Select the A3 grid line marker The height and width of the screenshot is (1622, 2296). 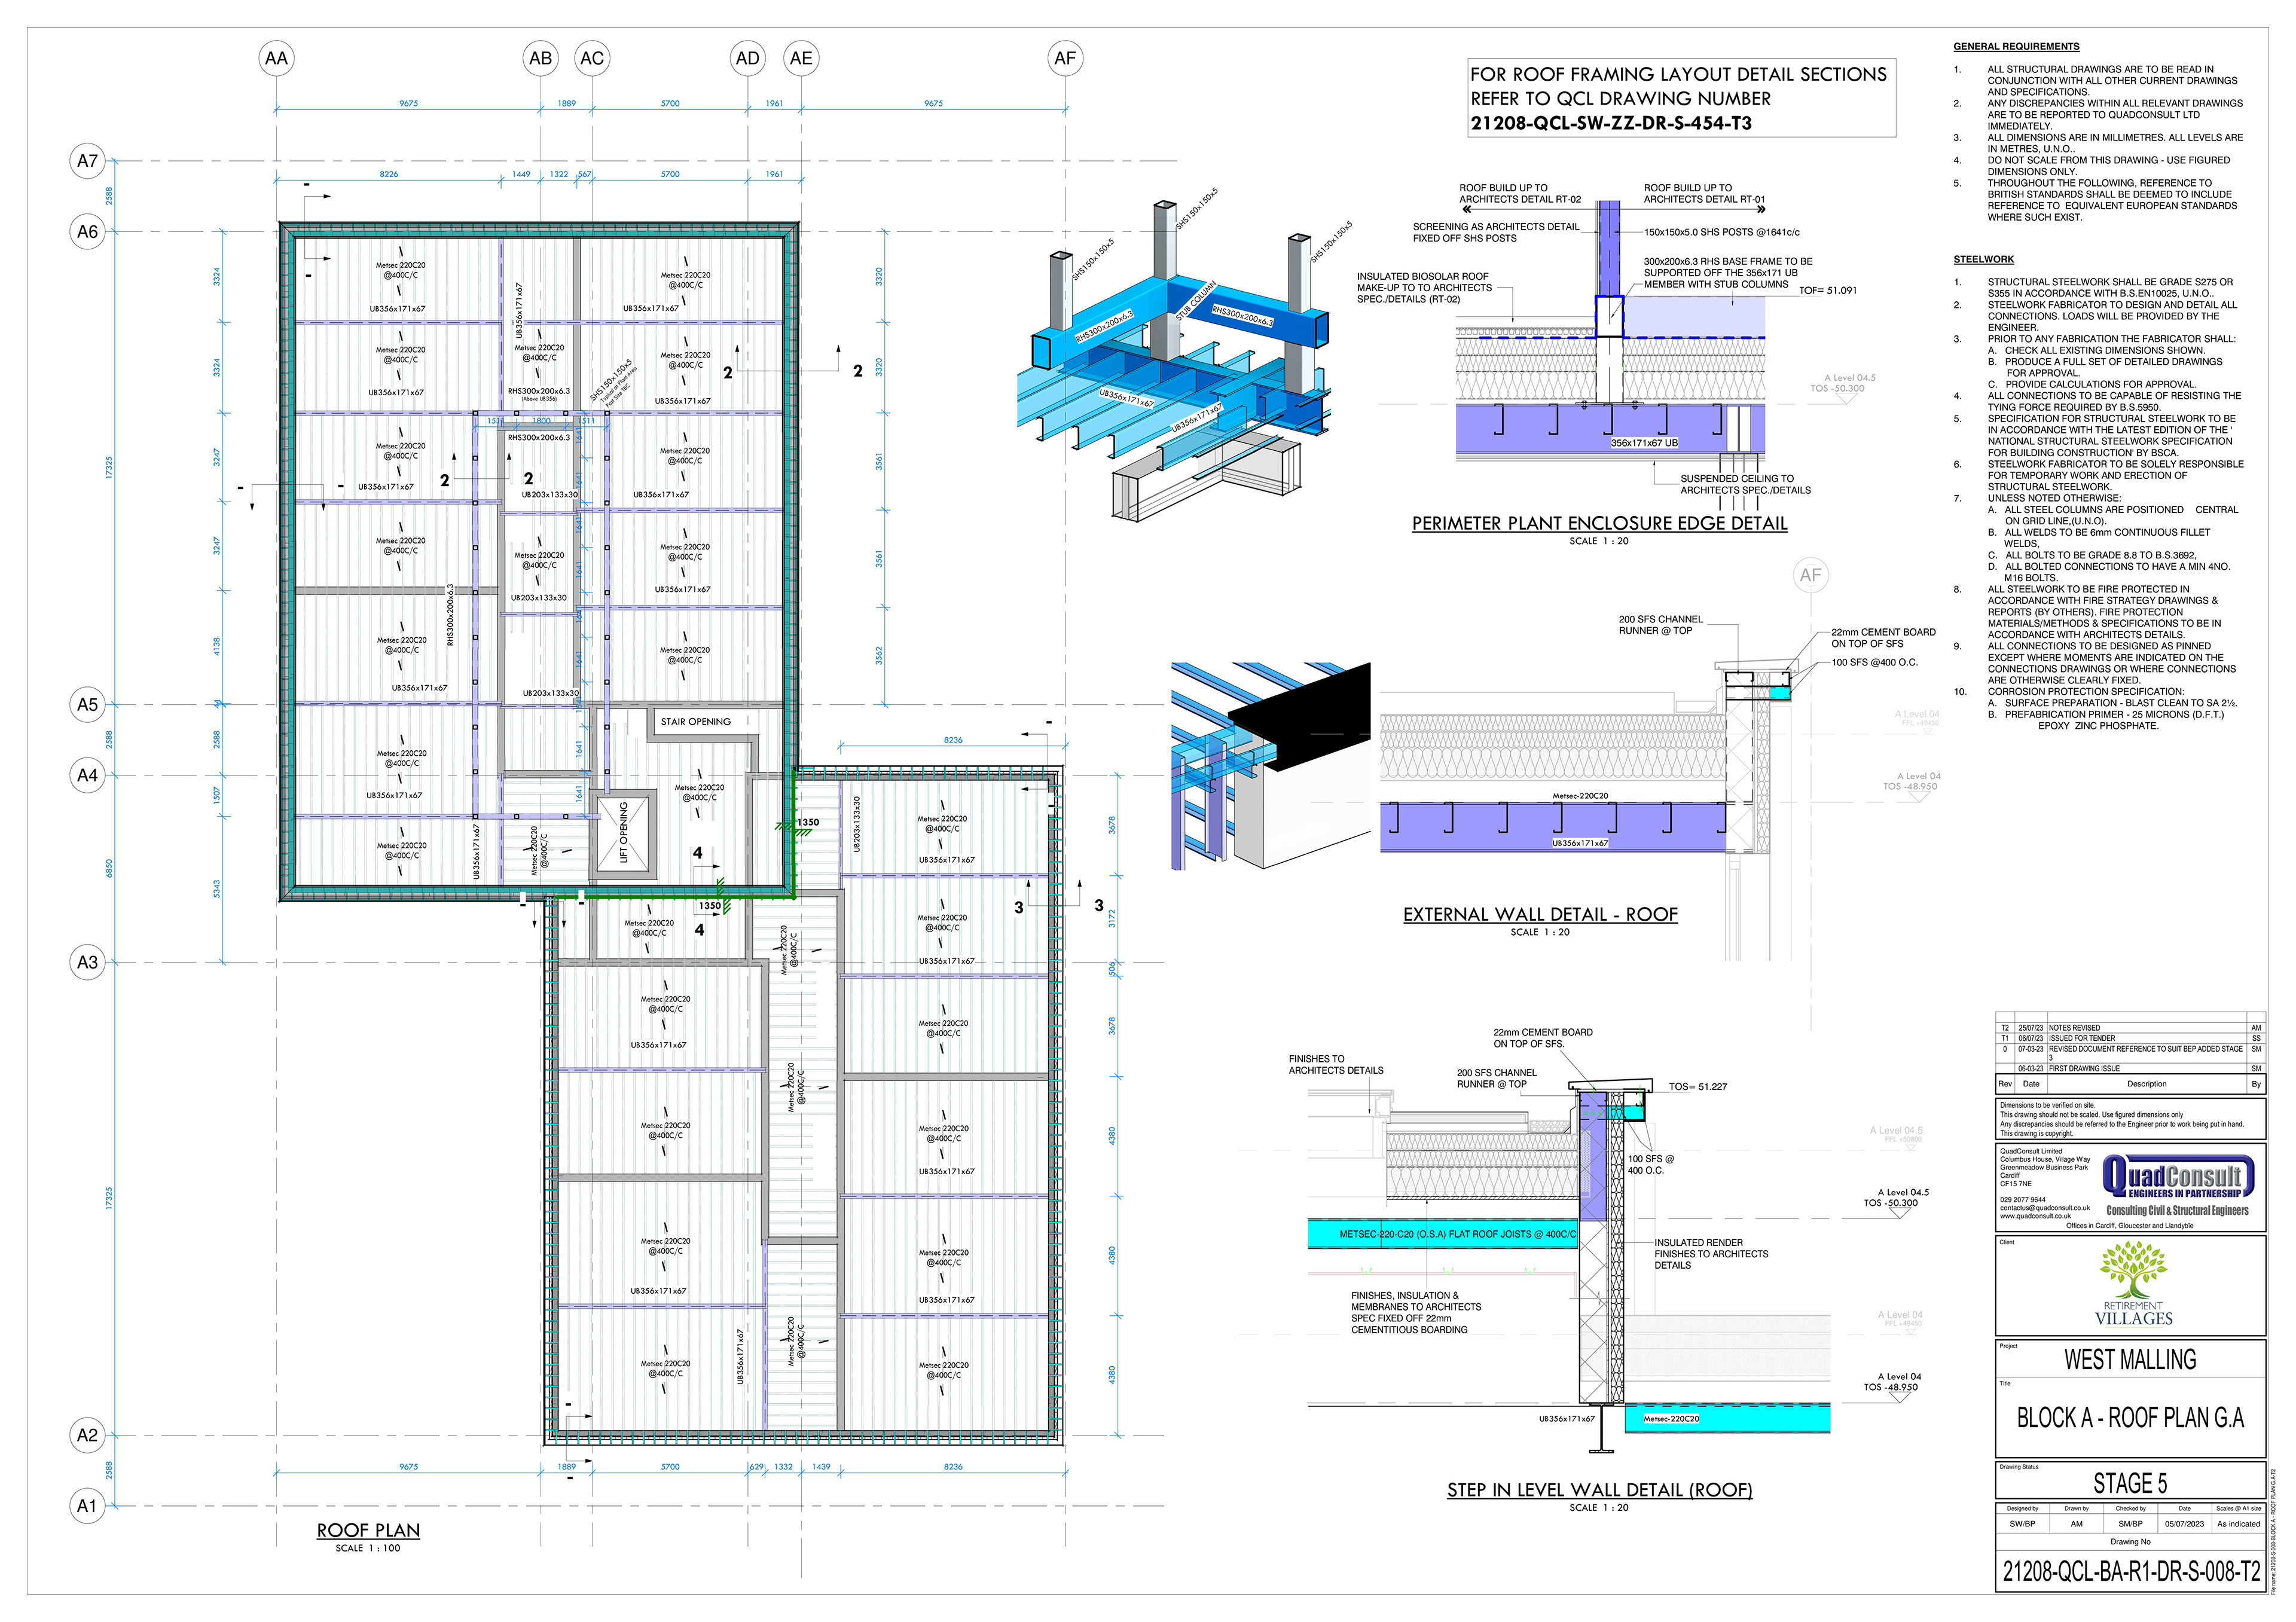pyautogui.click(x=88, y=962)
